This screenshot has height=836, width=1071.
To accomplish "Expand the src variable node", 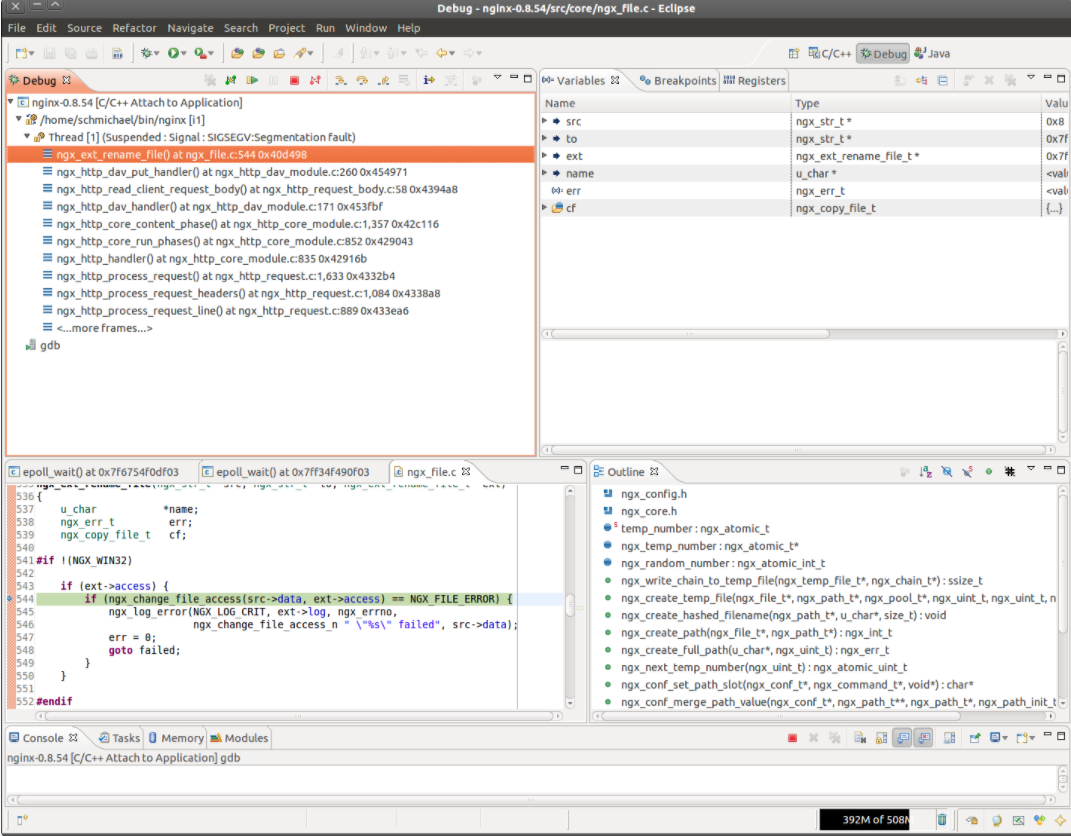I will click(x=545, y=121).
